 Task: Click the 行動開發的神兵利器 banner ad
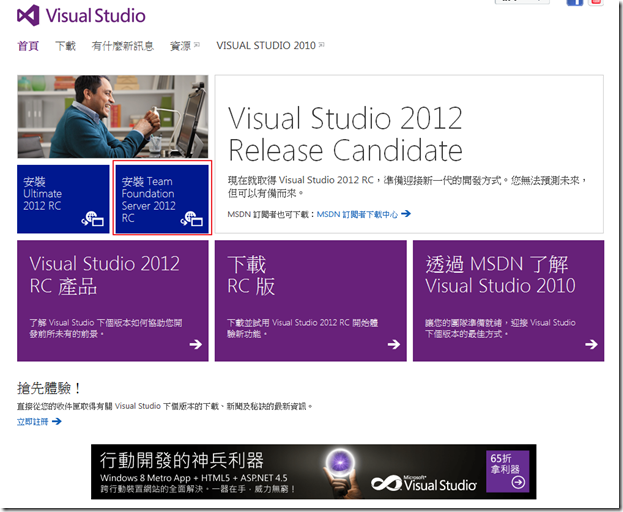pyautogui.click(x=313, y=471)
